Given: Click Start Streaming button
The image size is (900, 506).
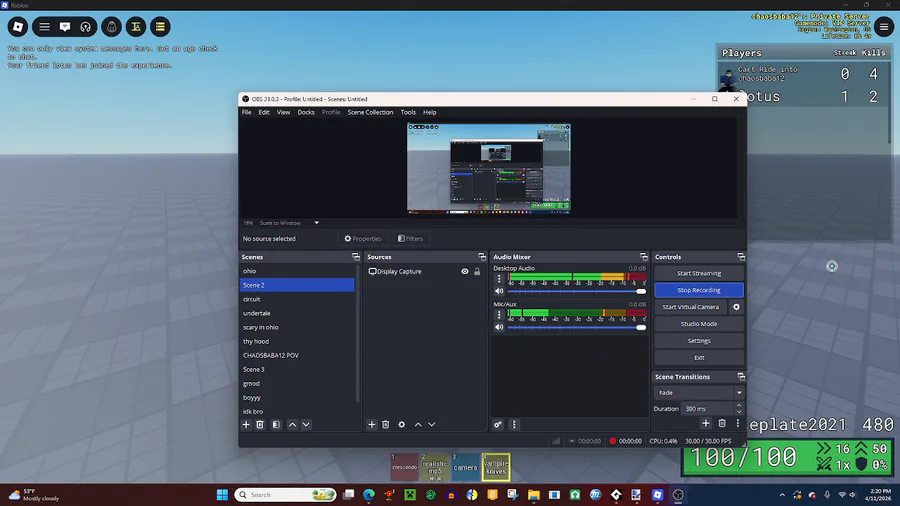Looking at the screenshot, I should 699,273.
